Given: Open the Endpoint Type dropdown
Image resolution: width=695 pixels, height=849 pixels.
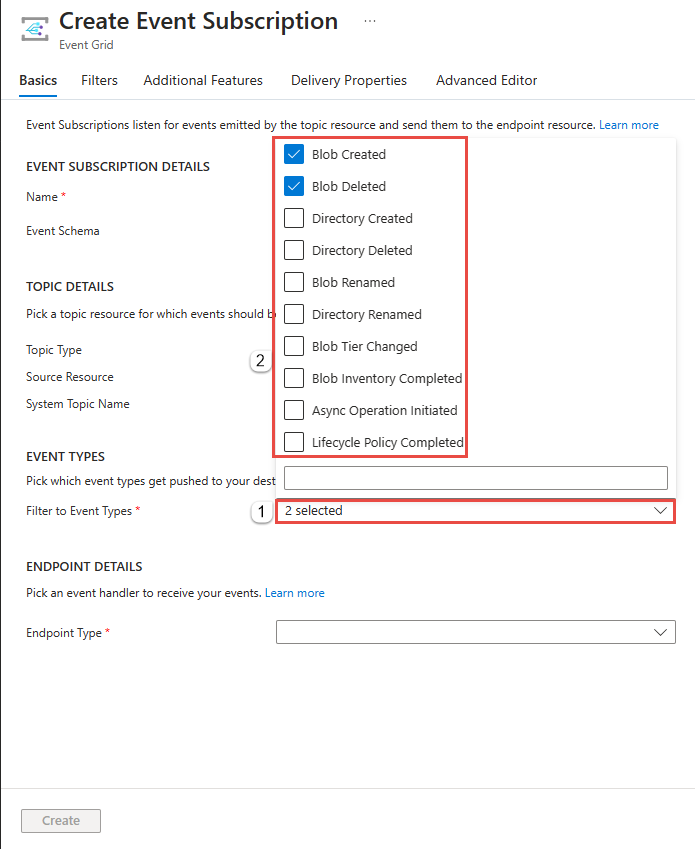Looking at the screenshot, I should click(476, 632).
